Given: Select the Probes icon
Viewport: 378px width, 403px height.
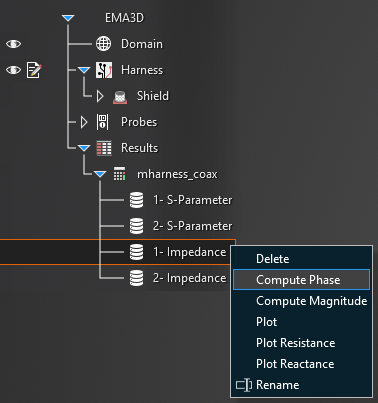Looking at the screenshot, I should [103, 122].
